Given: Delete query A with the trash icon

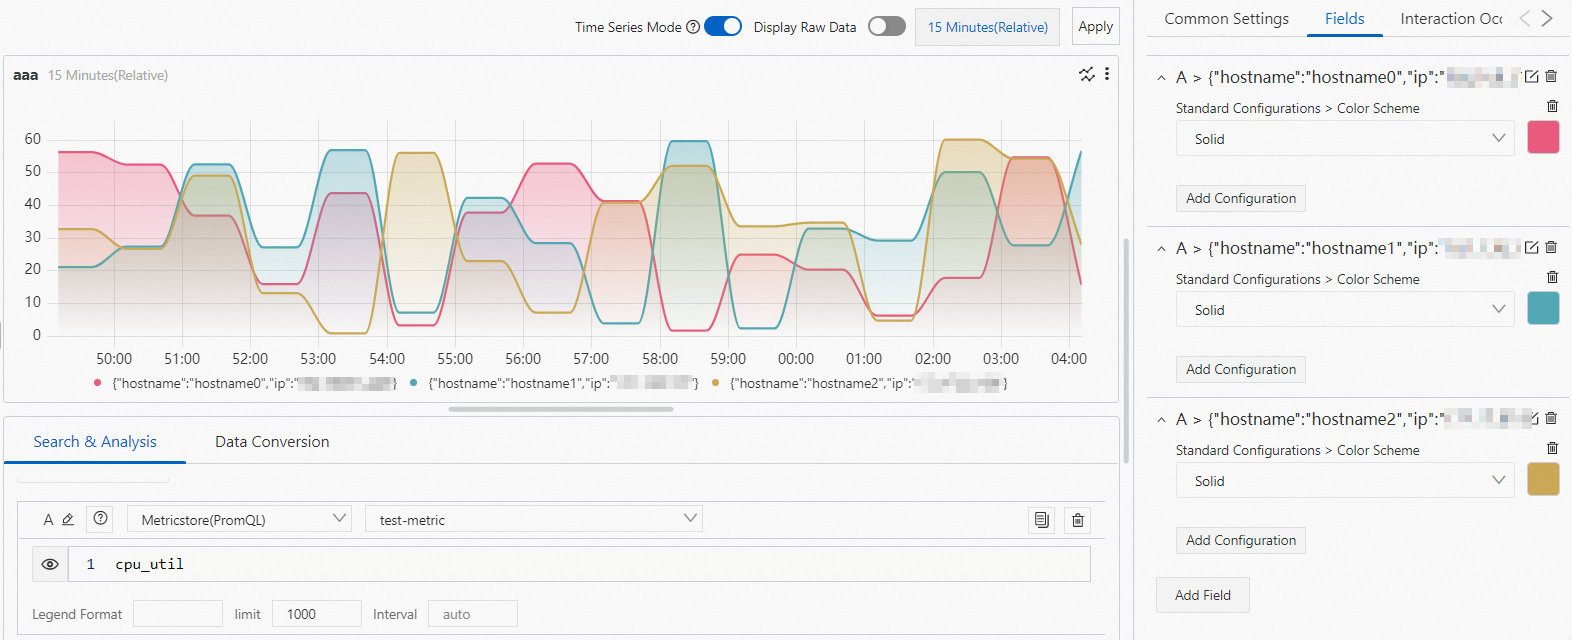Looking at the screenshot, I should (x=1077, y=520).
